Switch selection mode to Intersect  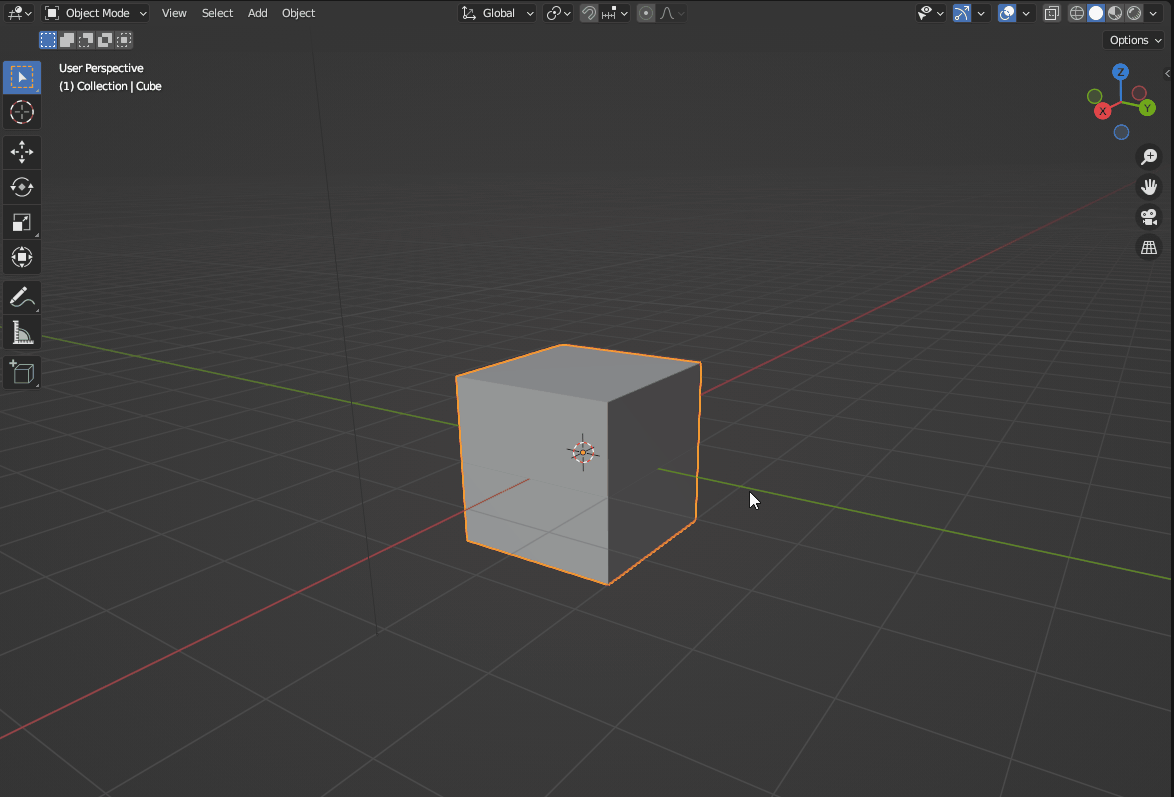click(124, 40)
